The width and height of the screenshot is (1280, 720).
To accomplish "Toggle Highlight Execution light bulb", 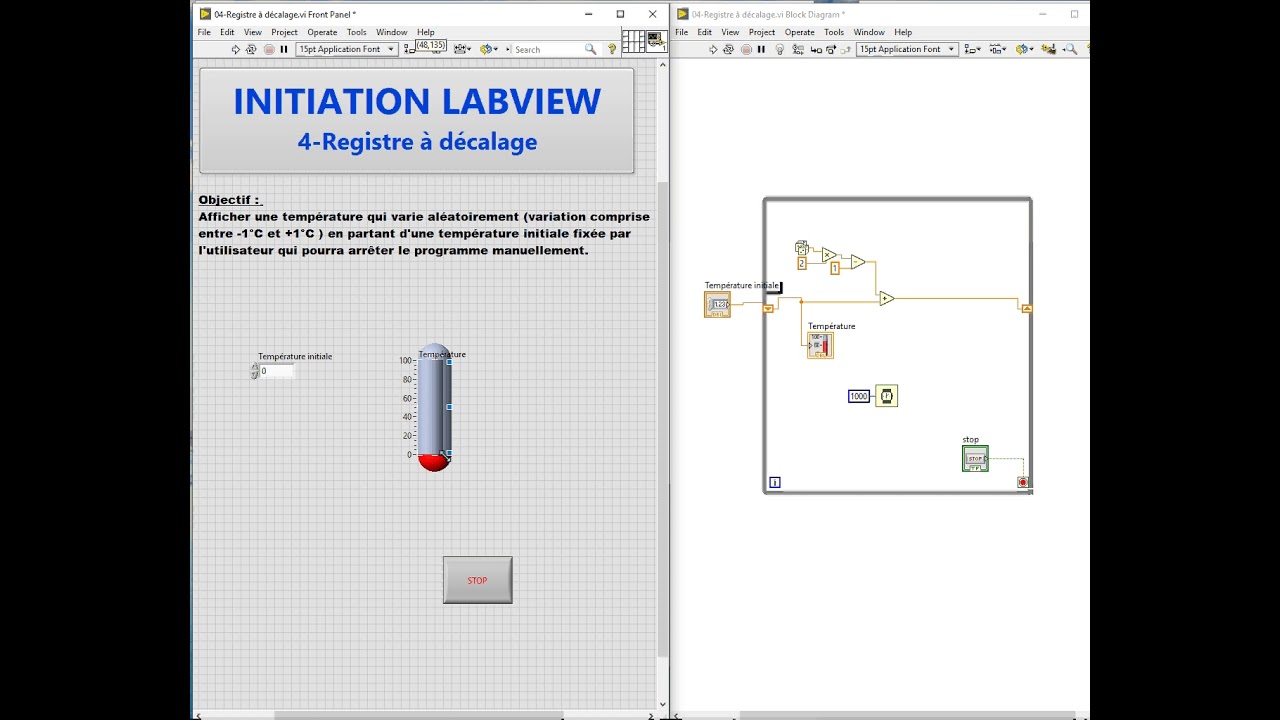I will pos(780,49).
